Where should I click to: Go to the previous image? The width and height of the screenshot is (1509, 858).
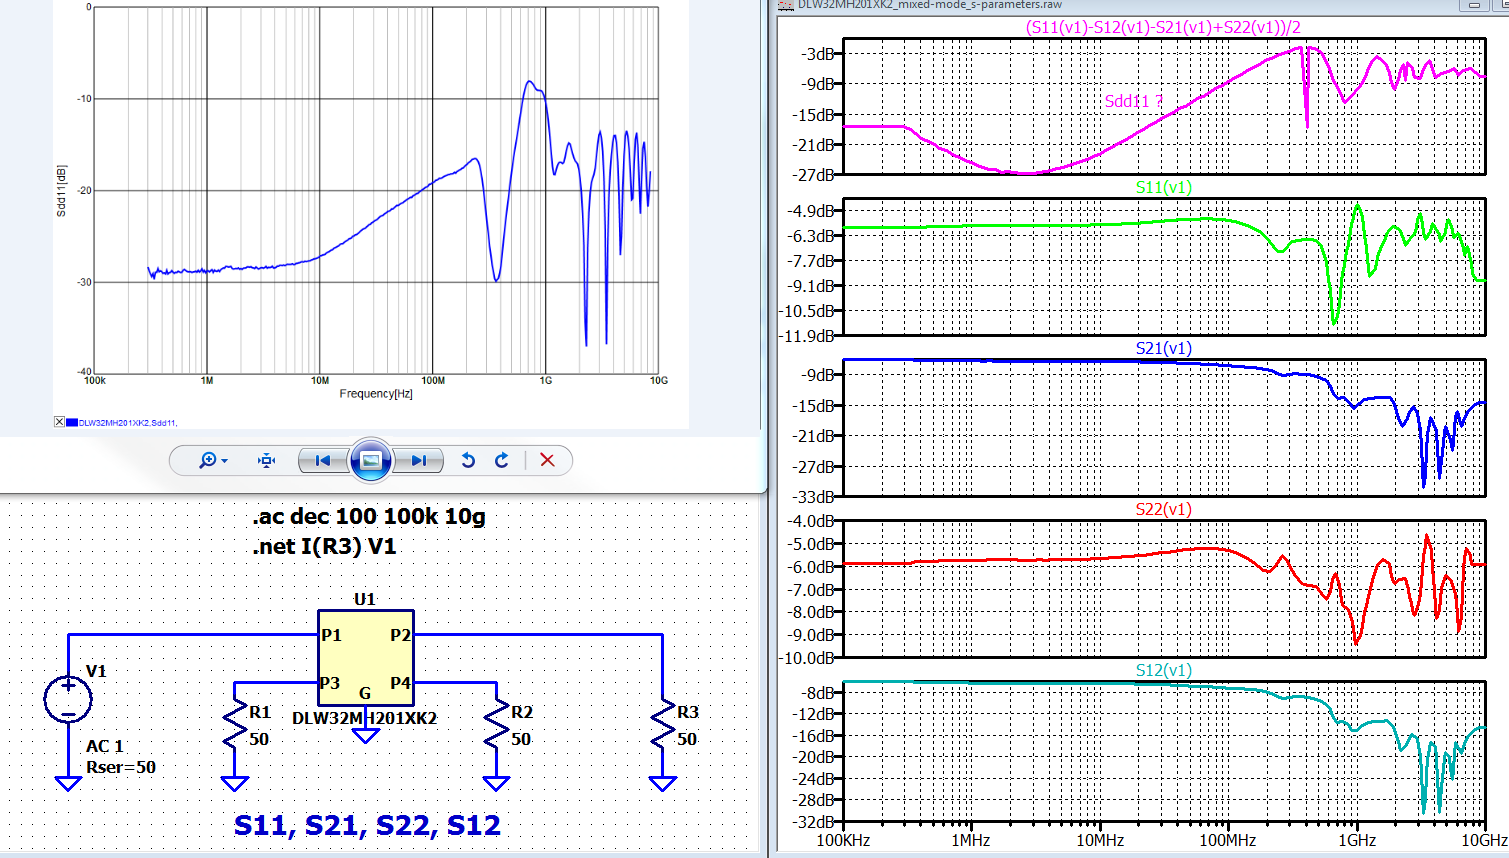point(322,460)
